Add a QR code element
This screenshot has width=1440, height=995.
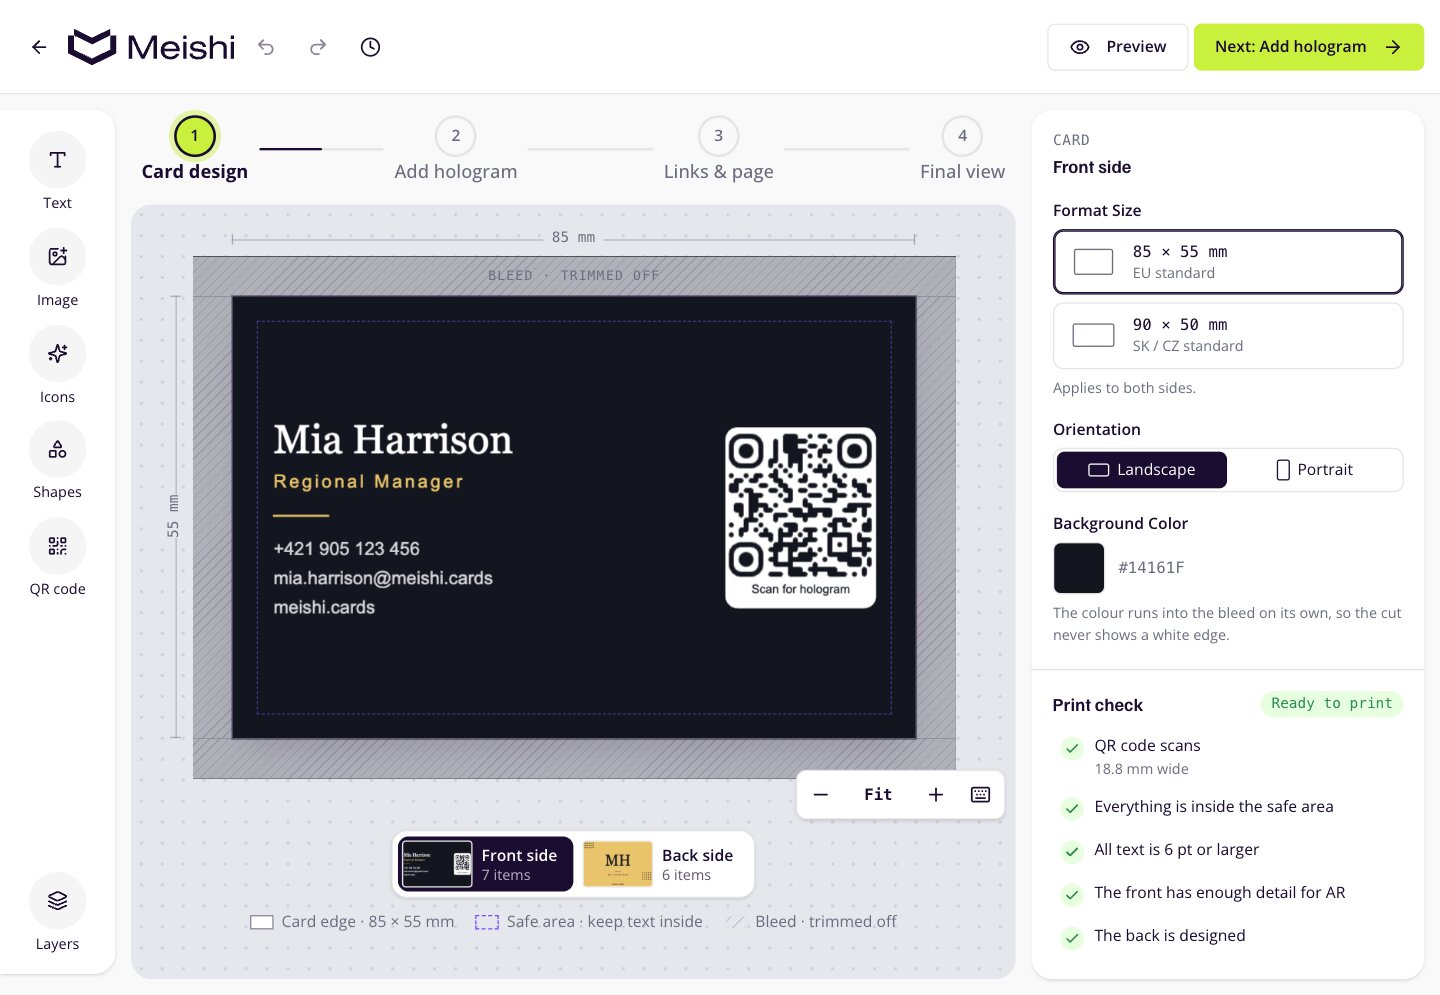coord(57,558)
